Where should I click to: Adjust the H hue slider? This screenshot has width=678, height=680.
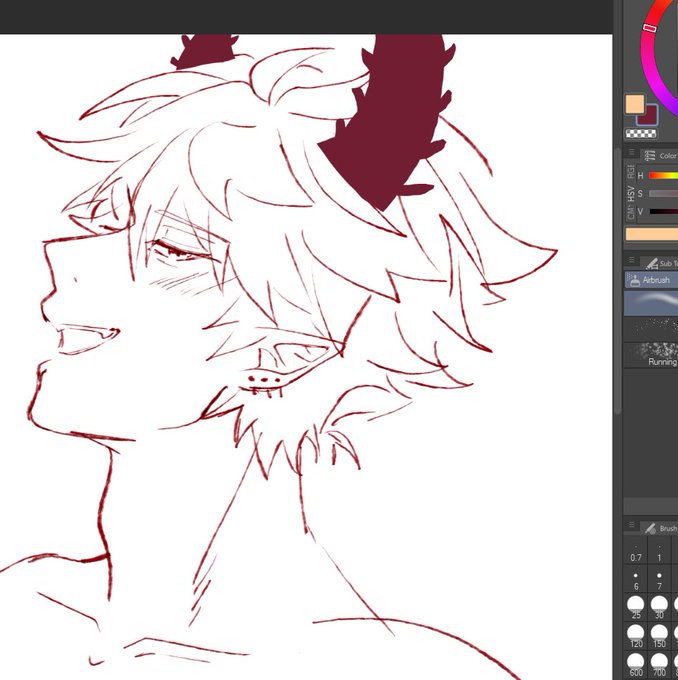pyautogui.click(x=663, y=175)
